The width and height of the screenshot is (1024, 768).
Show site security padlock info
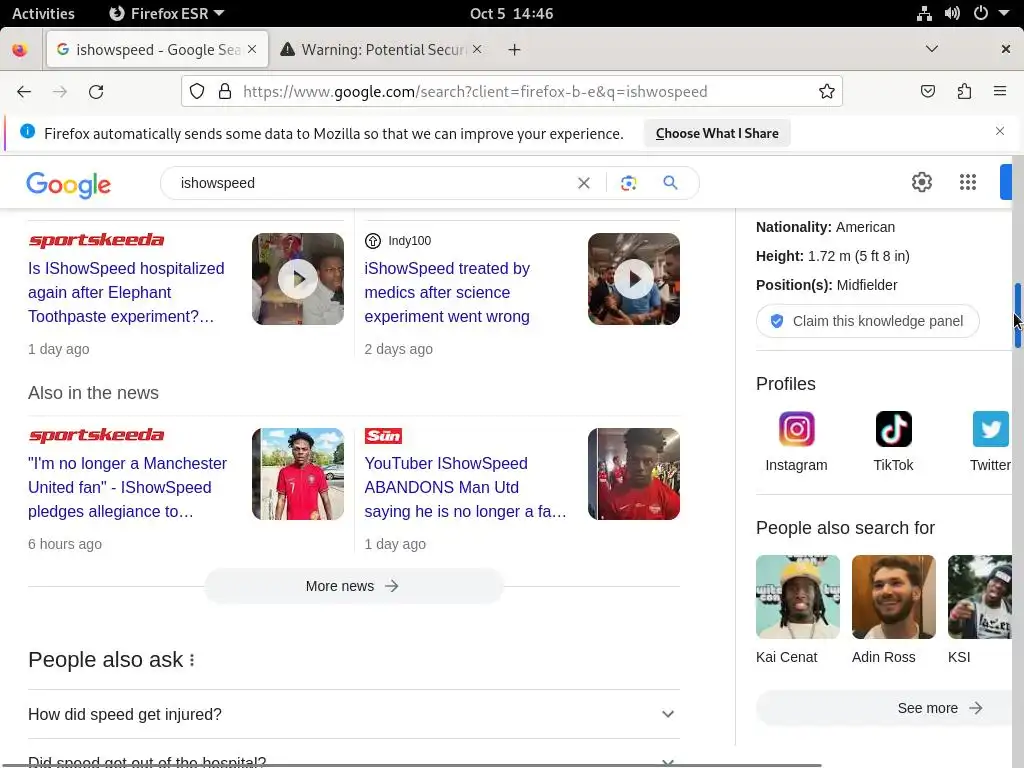point(225,91)
